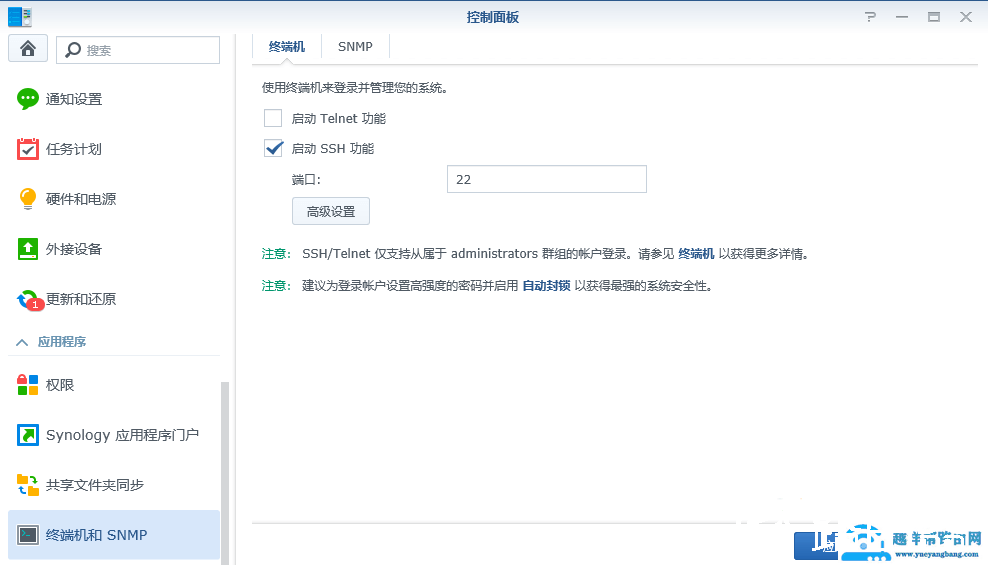Select 共享文件夹同步 label in sidebar
988x565 pixels.
pyautogui.click(x=95, y=484)
